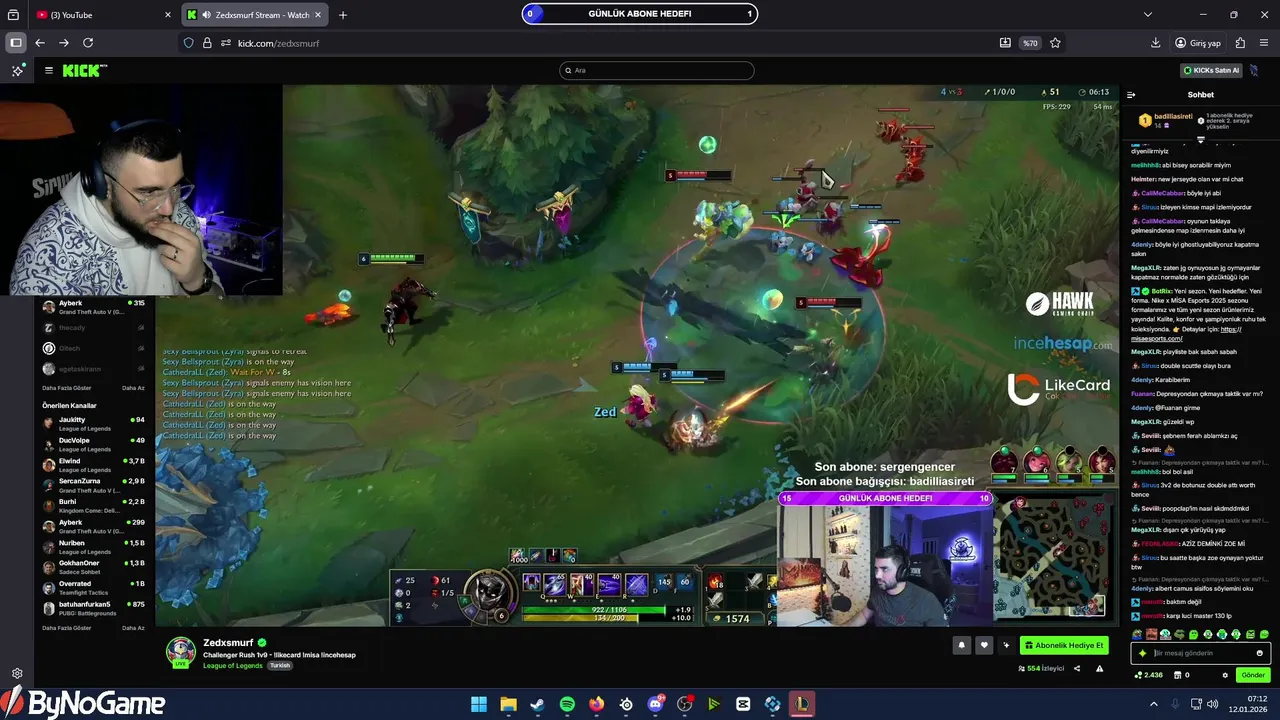Screen dimensions: 1280x720
Task: Open sidebar settings gear at bottom left
Action: point(17,674)
